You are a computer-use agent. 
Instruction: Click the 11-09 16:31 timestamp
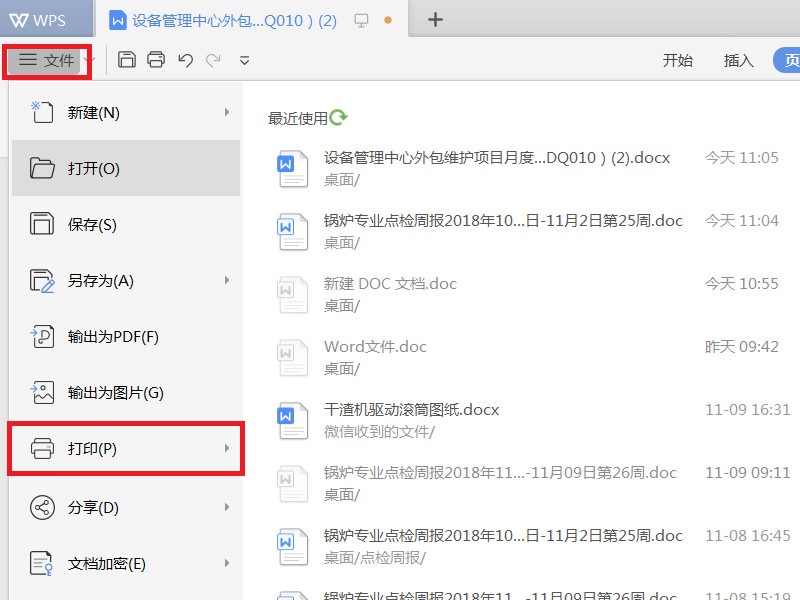click(747, 410)
